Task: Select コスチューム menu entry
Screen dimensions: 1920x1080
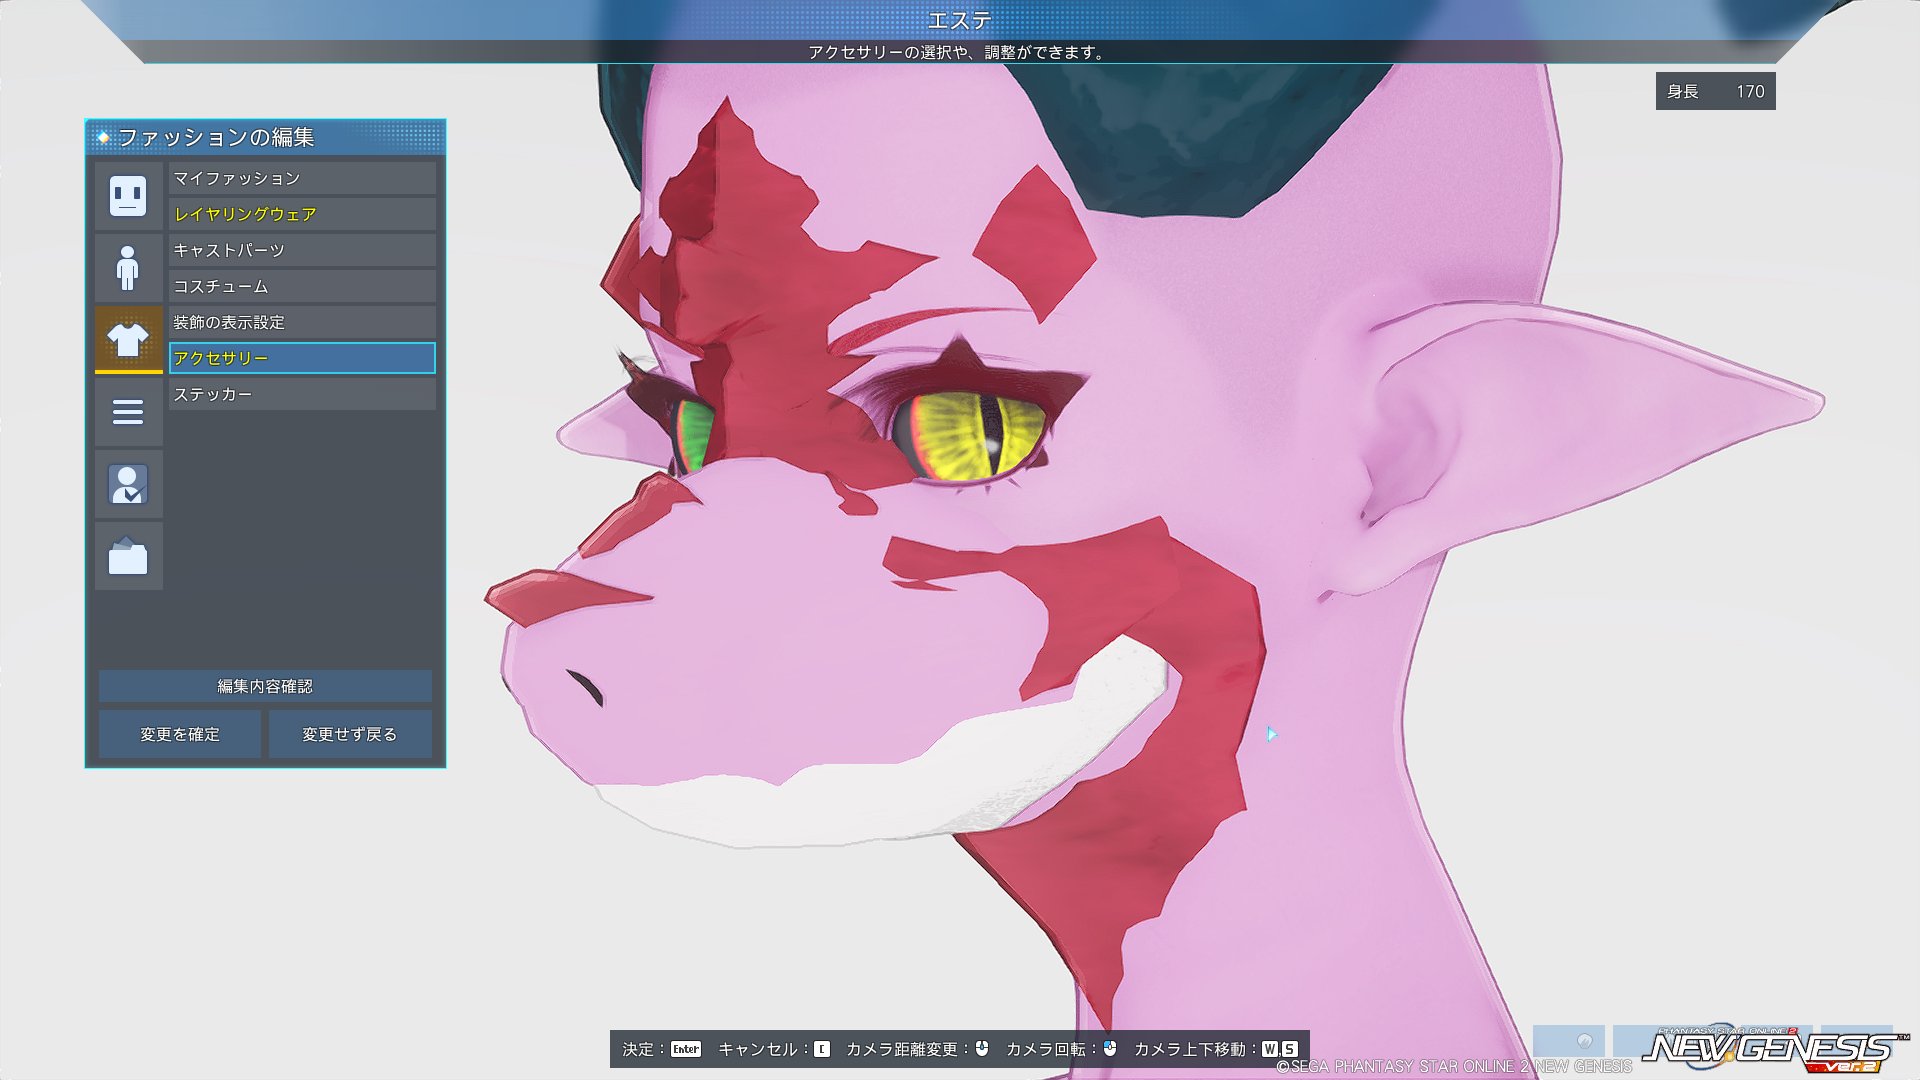Action: (302, 286)
